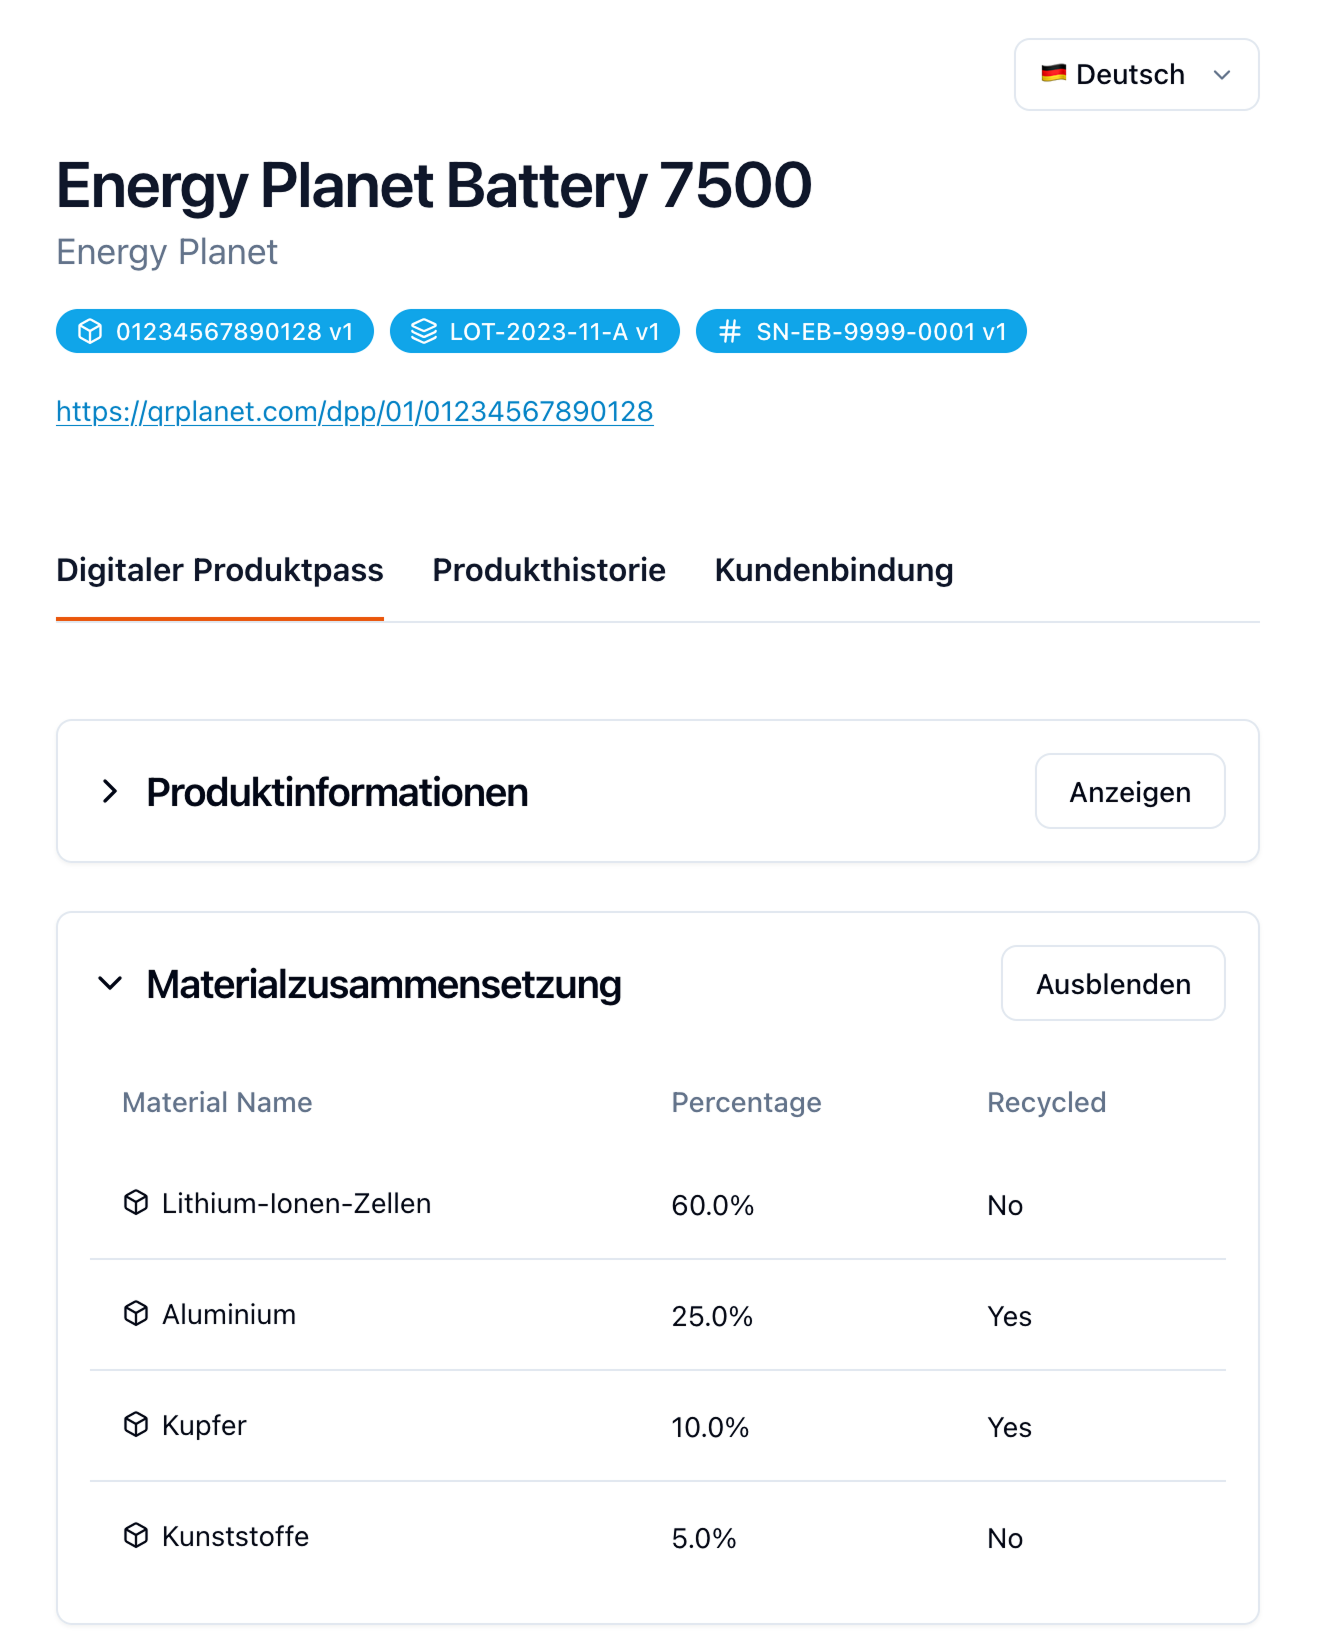
Task: Expand Produktinformationen with its chevron
Action: click(x=110, y=791)
